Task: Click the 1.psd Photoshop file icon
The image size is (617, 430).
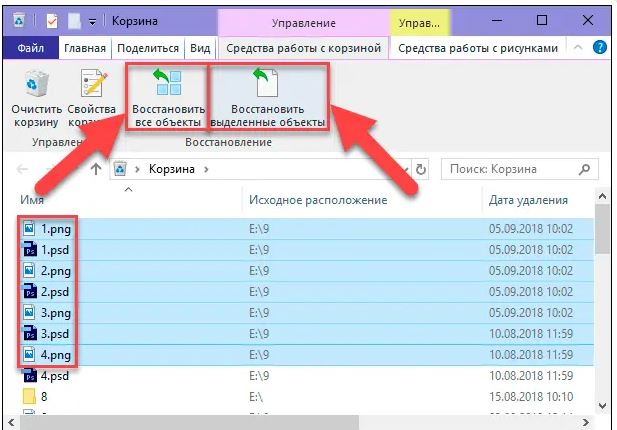Action: tap(30, 249)
